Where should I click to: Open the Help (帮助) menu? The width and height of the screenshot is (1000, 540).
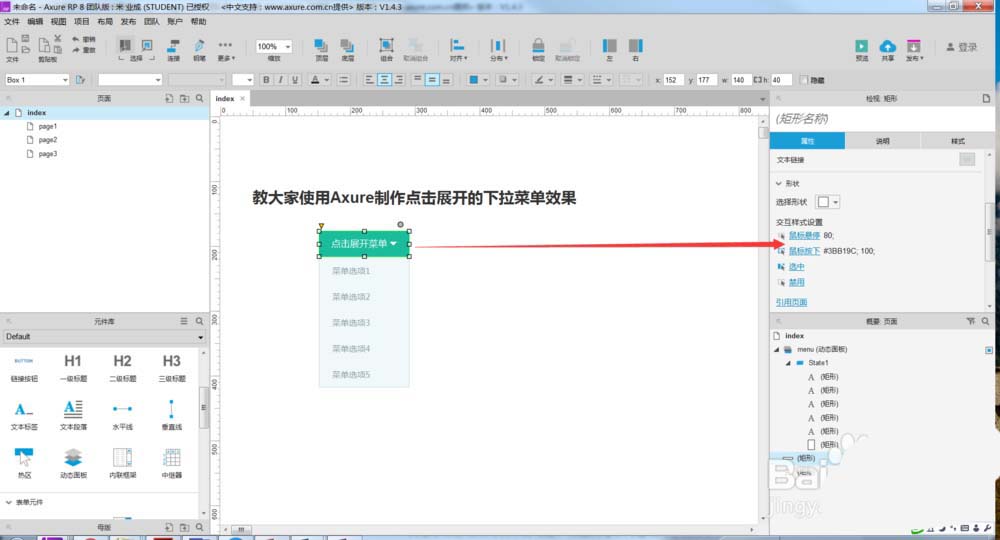pos(198,22)
